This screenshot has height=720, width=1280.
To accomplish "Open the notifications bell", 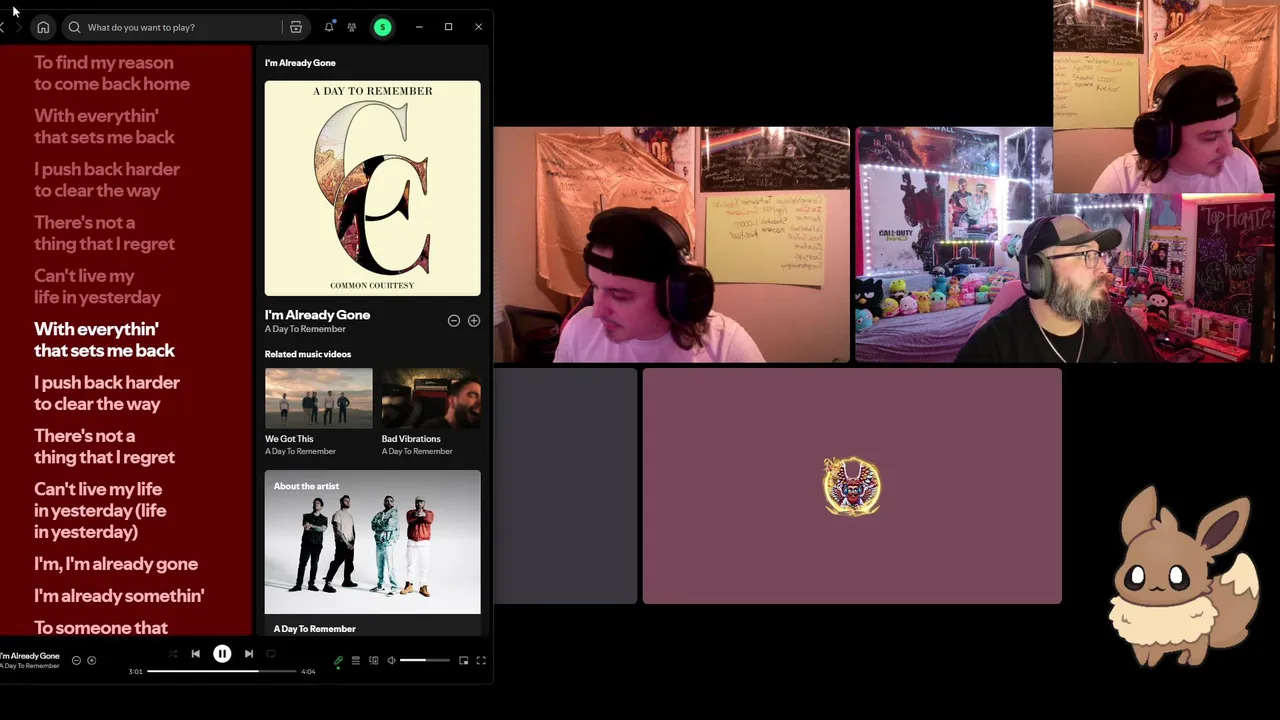I will 329,27.
